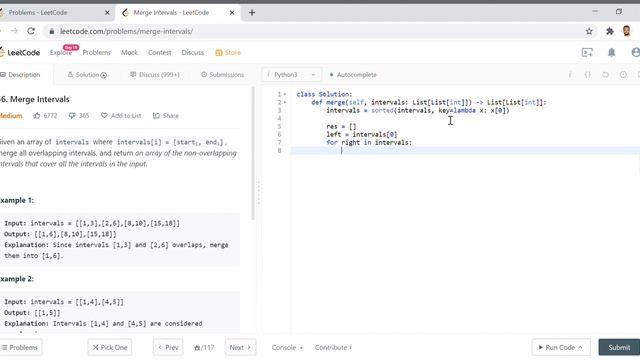This screenshot has width=640, height=360.
Task: Collapse code fold arrow on line 2
Action: (x=285, y=102)
